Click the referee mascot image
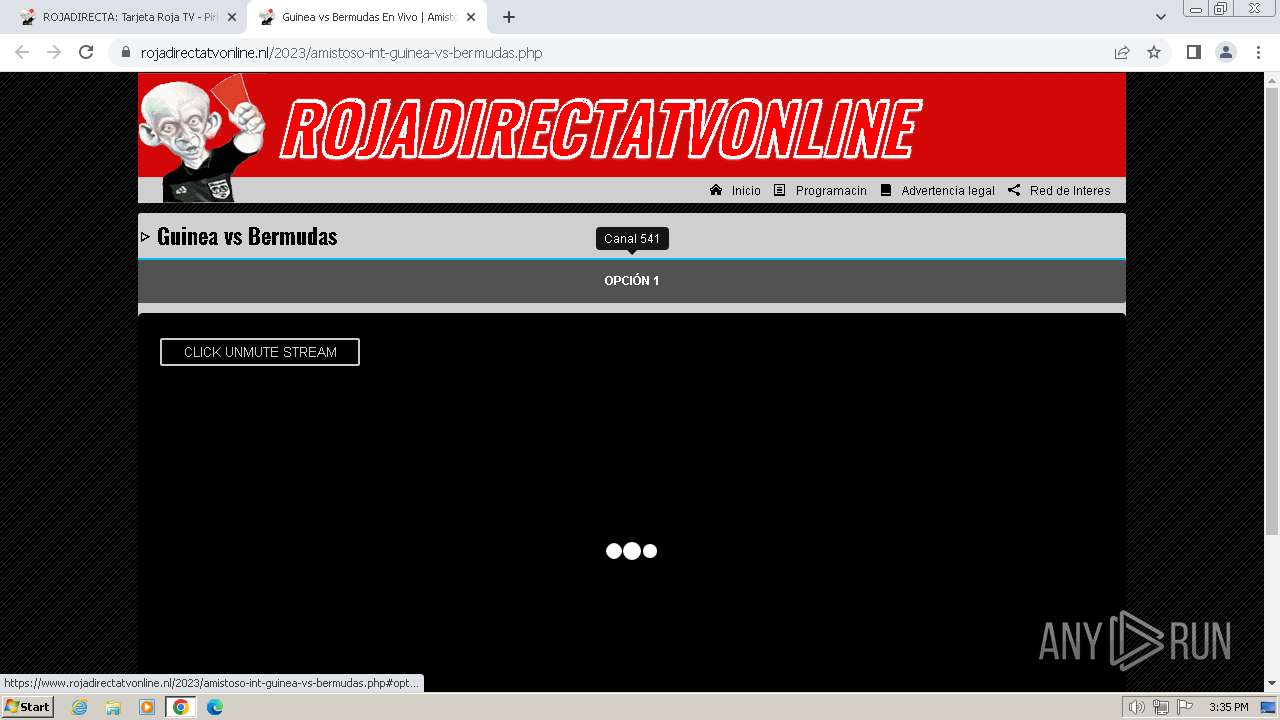 point(203,138)
